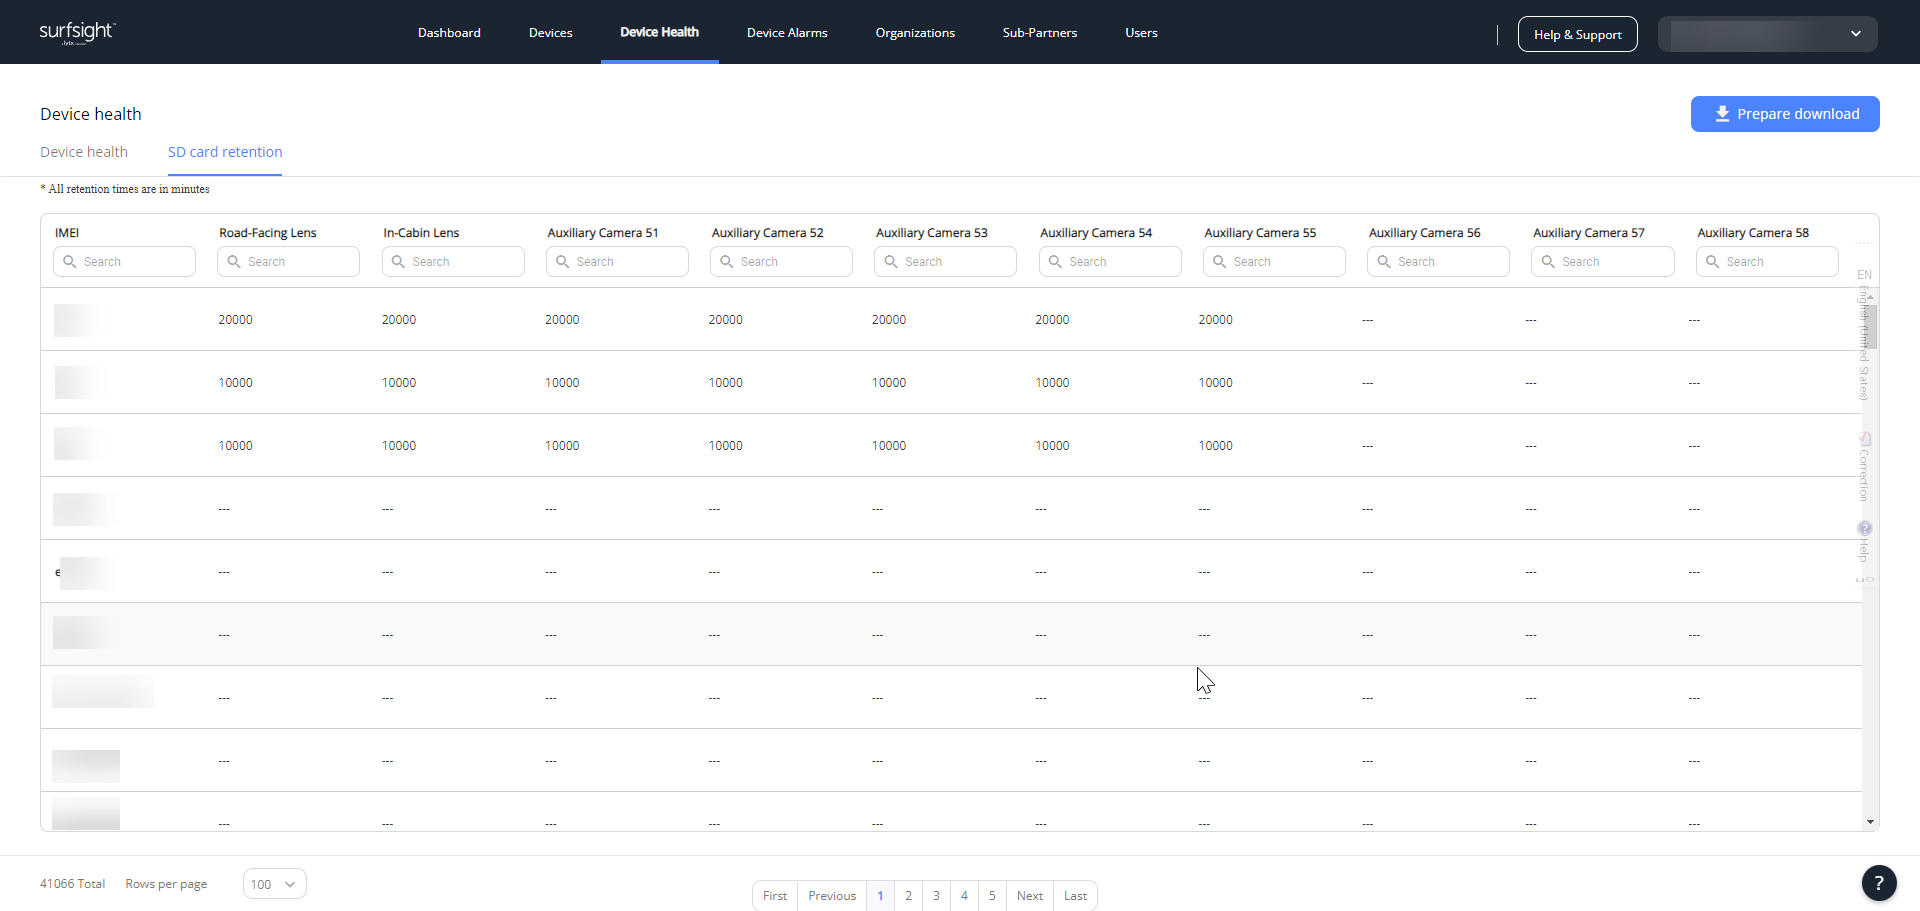This screenshot has height=911, width=1920.
Task: Open Device Alarms page
Action: 787,33
